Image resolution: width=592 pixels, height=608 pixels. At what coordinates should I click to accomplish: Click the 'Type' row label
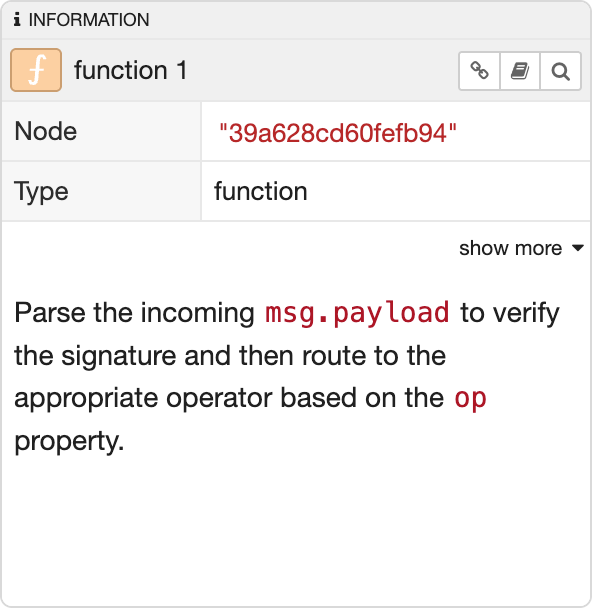[41, 191]
